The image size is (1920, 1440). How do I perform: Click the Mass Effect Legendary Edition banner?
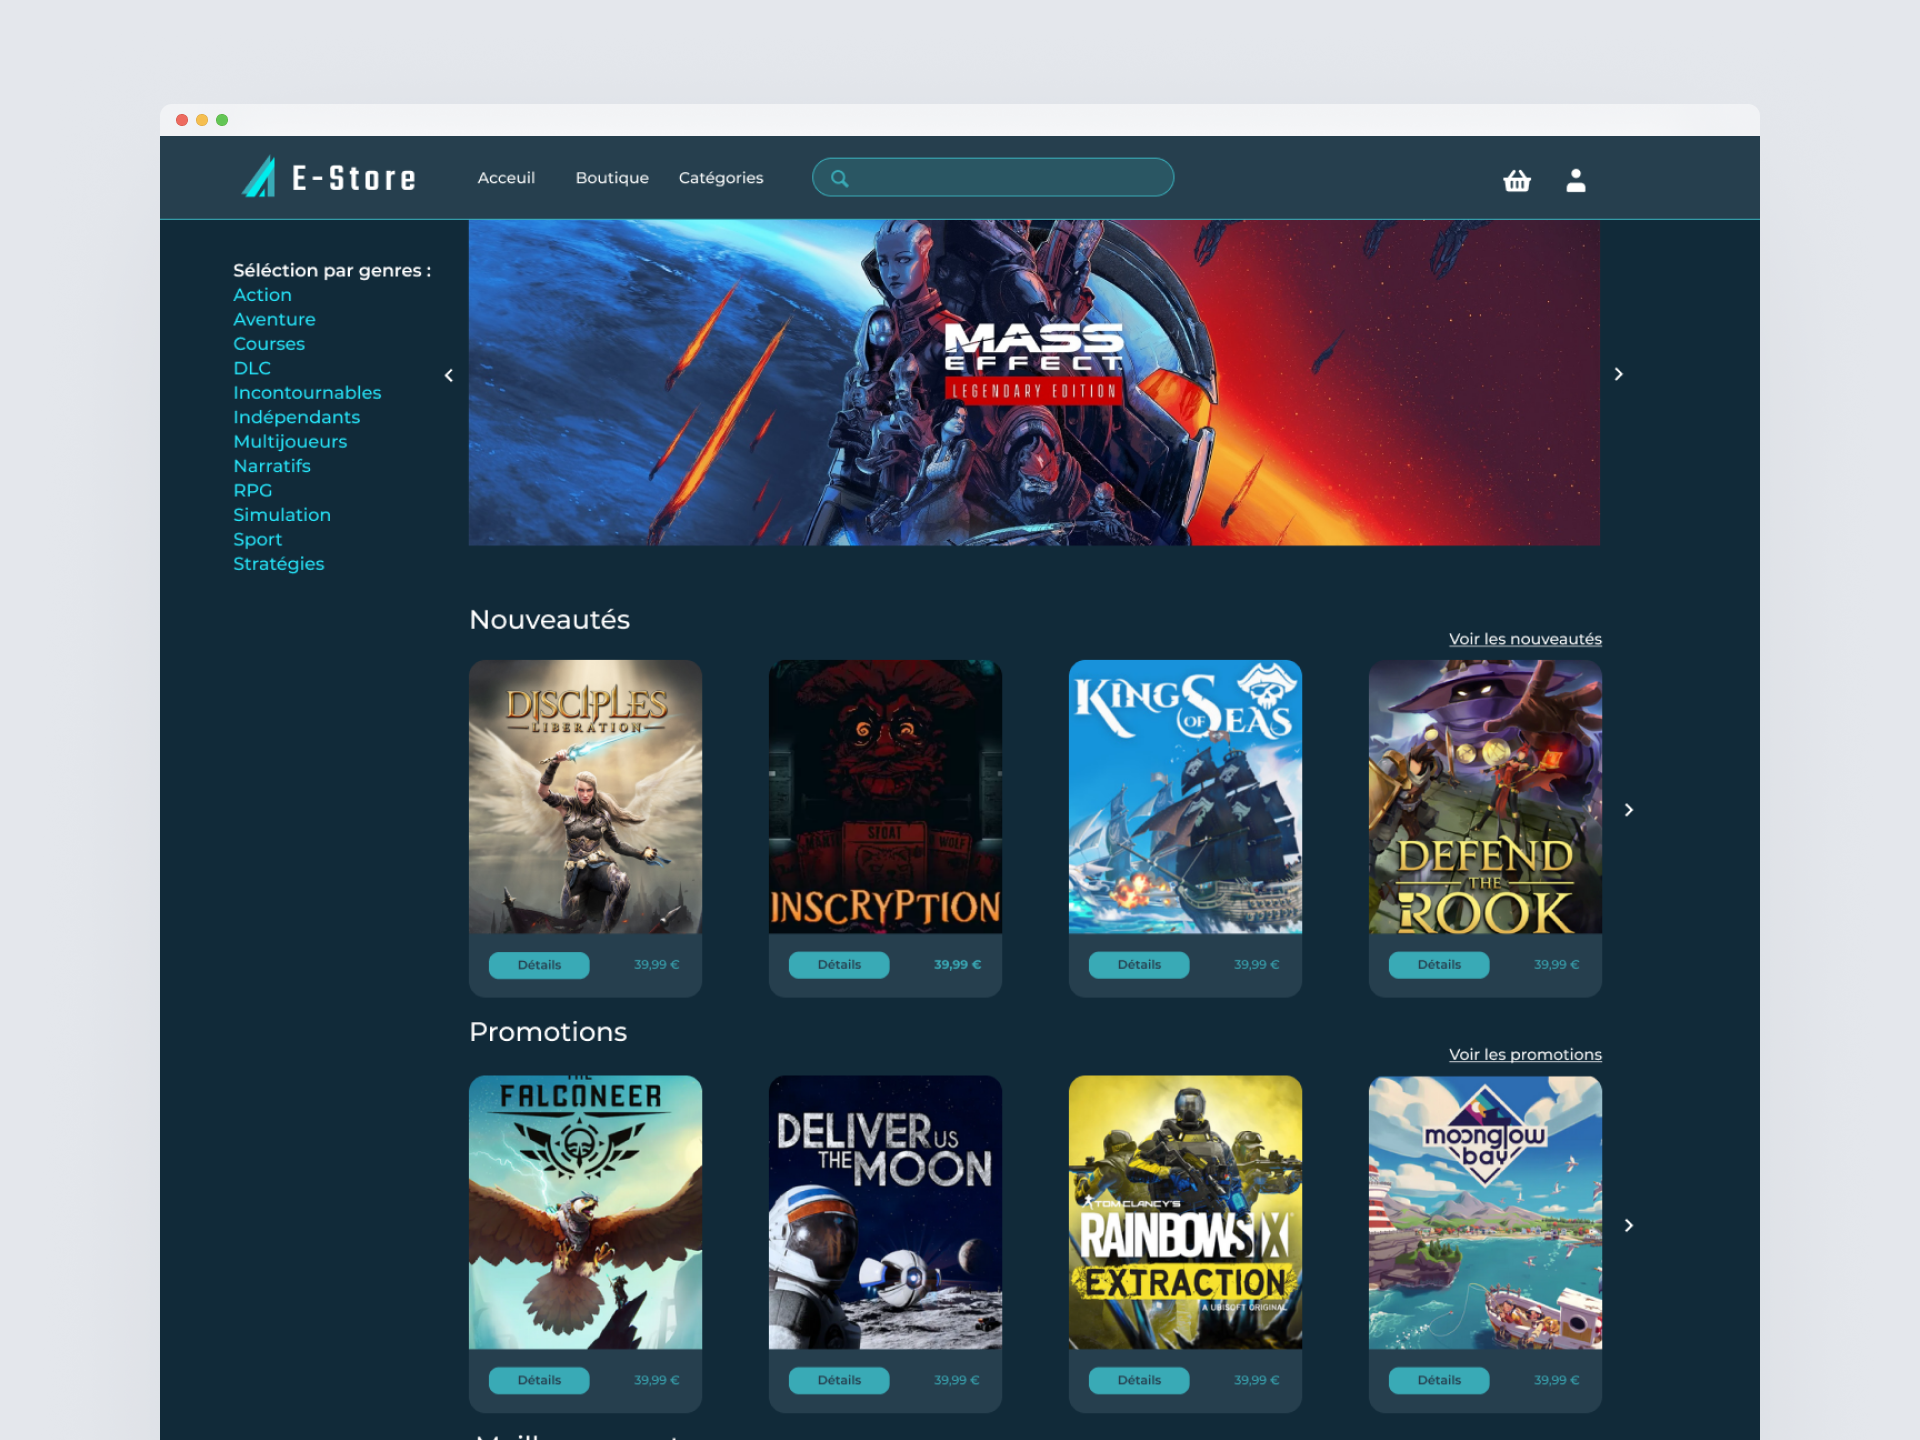click(x=1034, y=383)
